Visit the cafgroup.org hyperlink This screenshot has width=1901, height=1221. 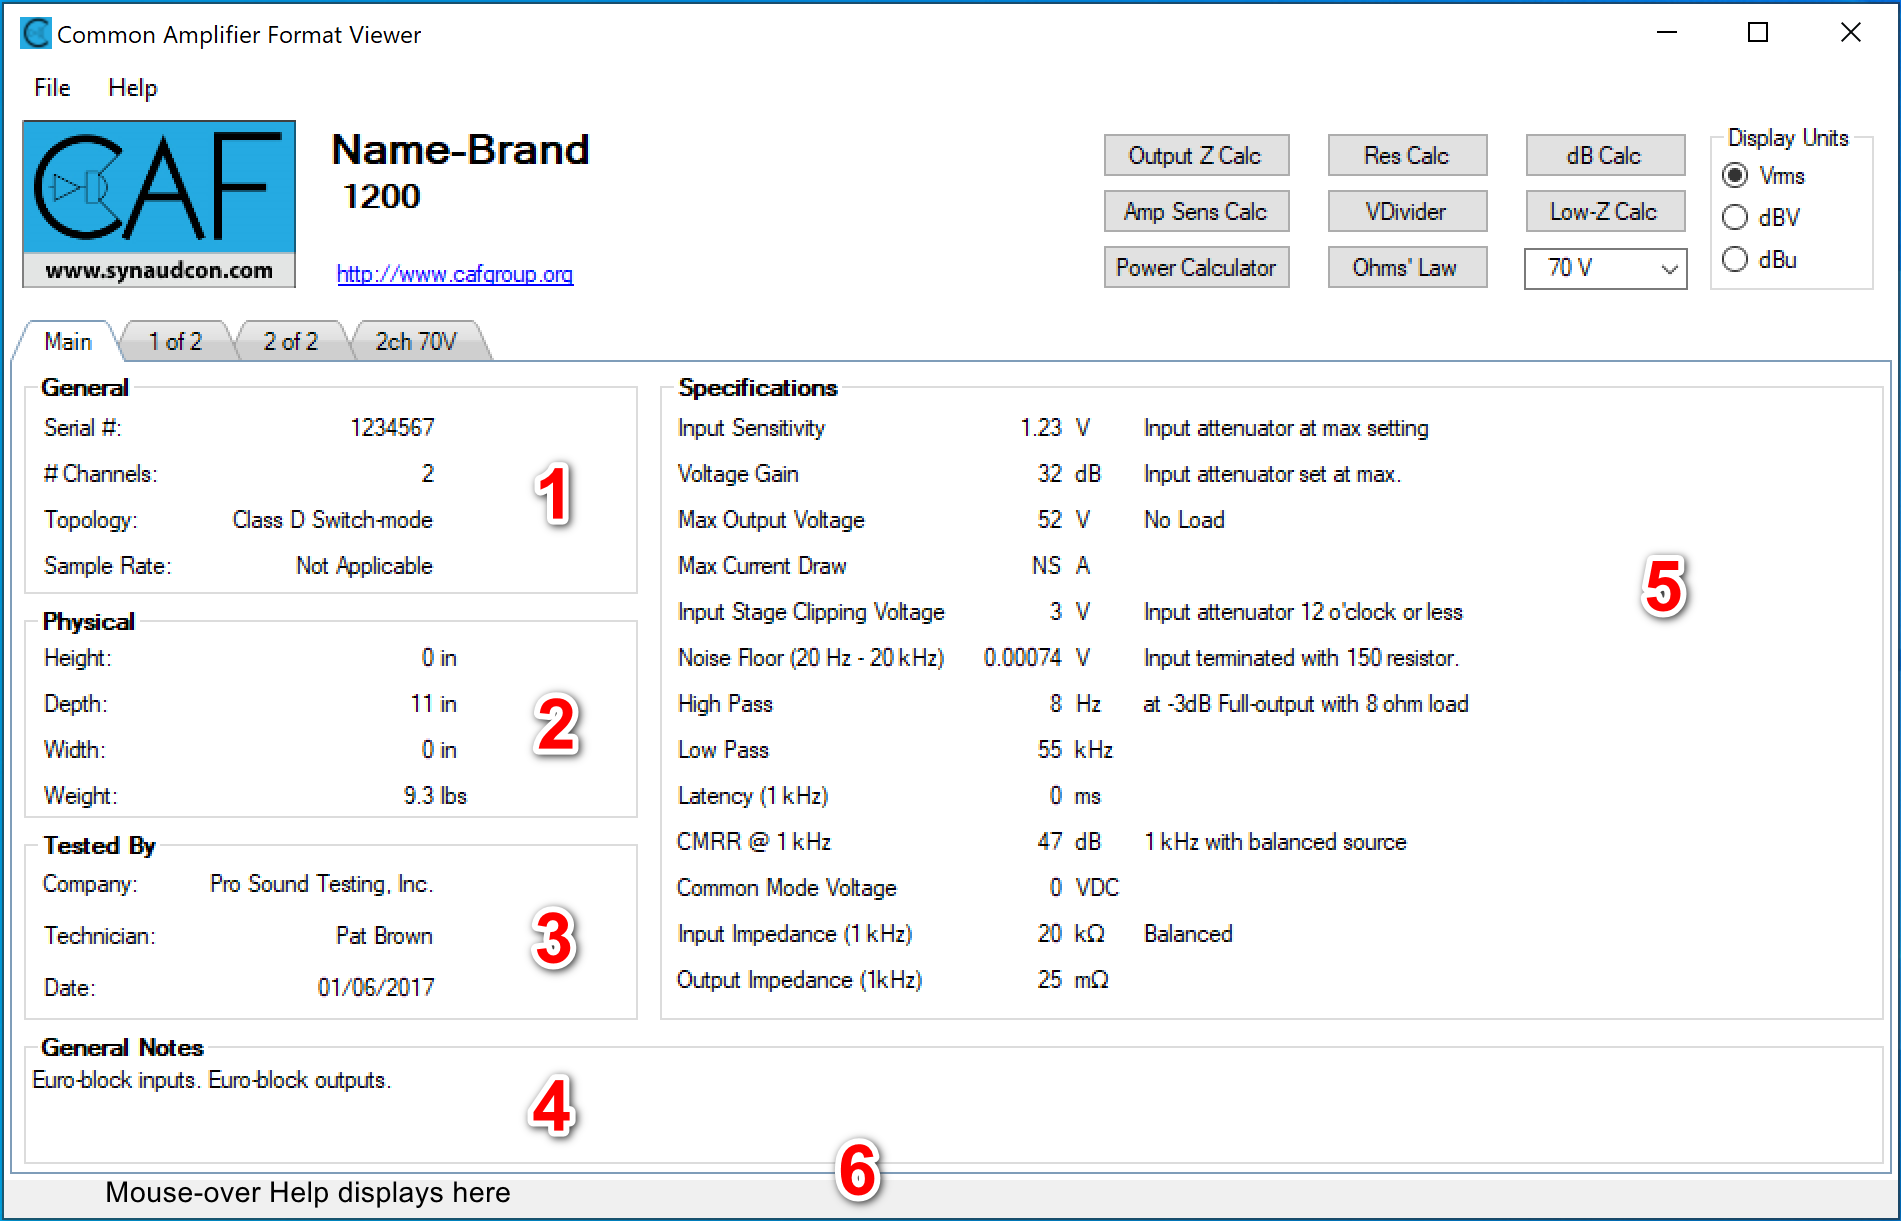click(x=454, y=274)
